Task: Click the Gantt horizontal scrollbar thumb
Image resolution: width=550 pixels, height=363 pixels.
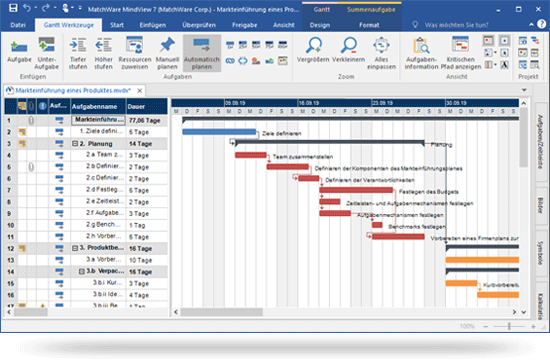Action: 222,312
